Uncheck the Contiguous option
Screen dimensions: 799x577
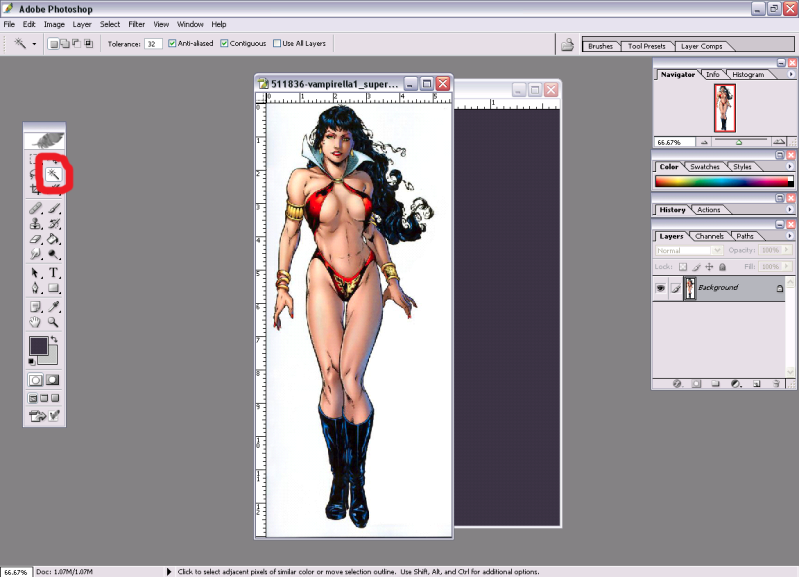point(224,43)
